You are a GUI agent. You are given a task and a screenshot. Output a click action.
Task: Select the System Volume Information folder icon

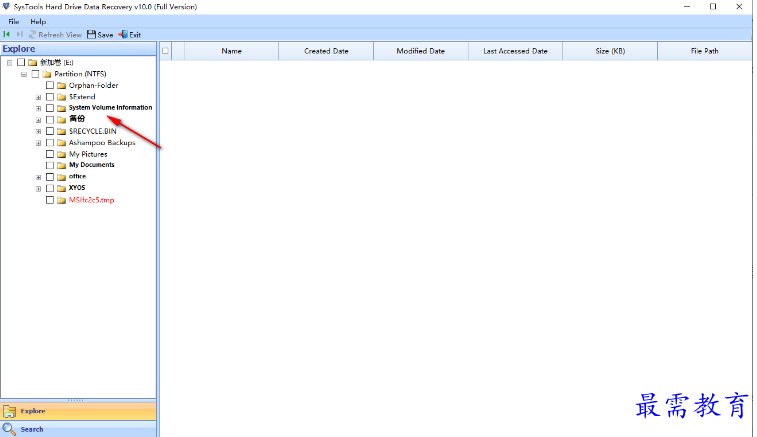tap(61, 108)
